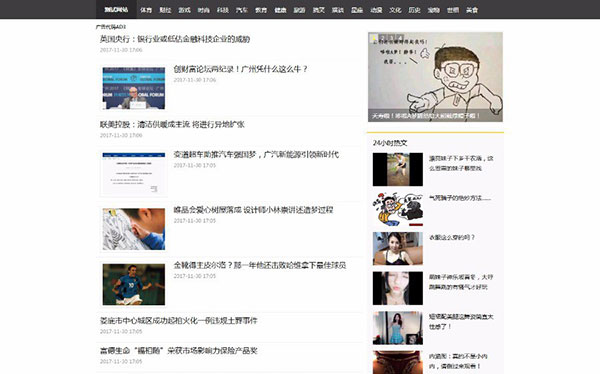Select 时尚 in the top nav bar
This screenshot has width=600, height=374.
pos(203,10)
